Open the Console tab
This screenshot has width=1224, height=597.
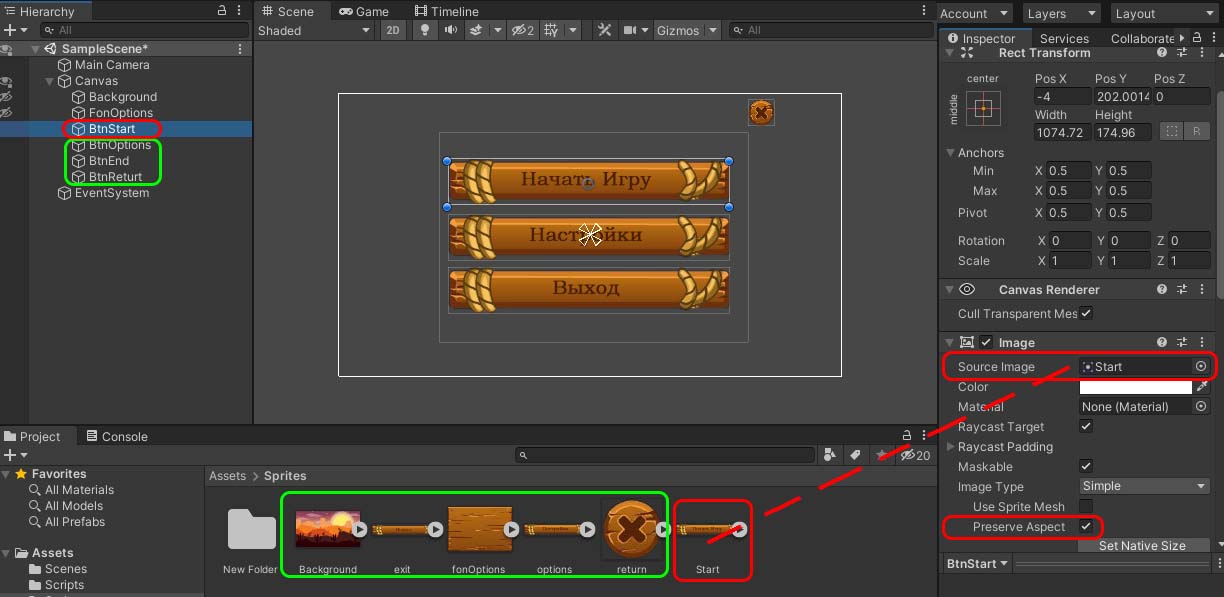(117, 436)
